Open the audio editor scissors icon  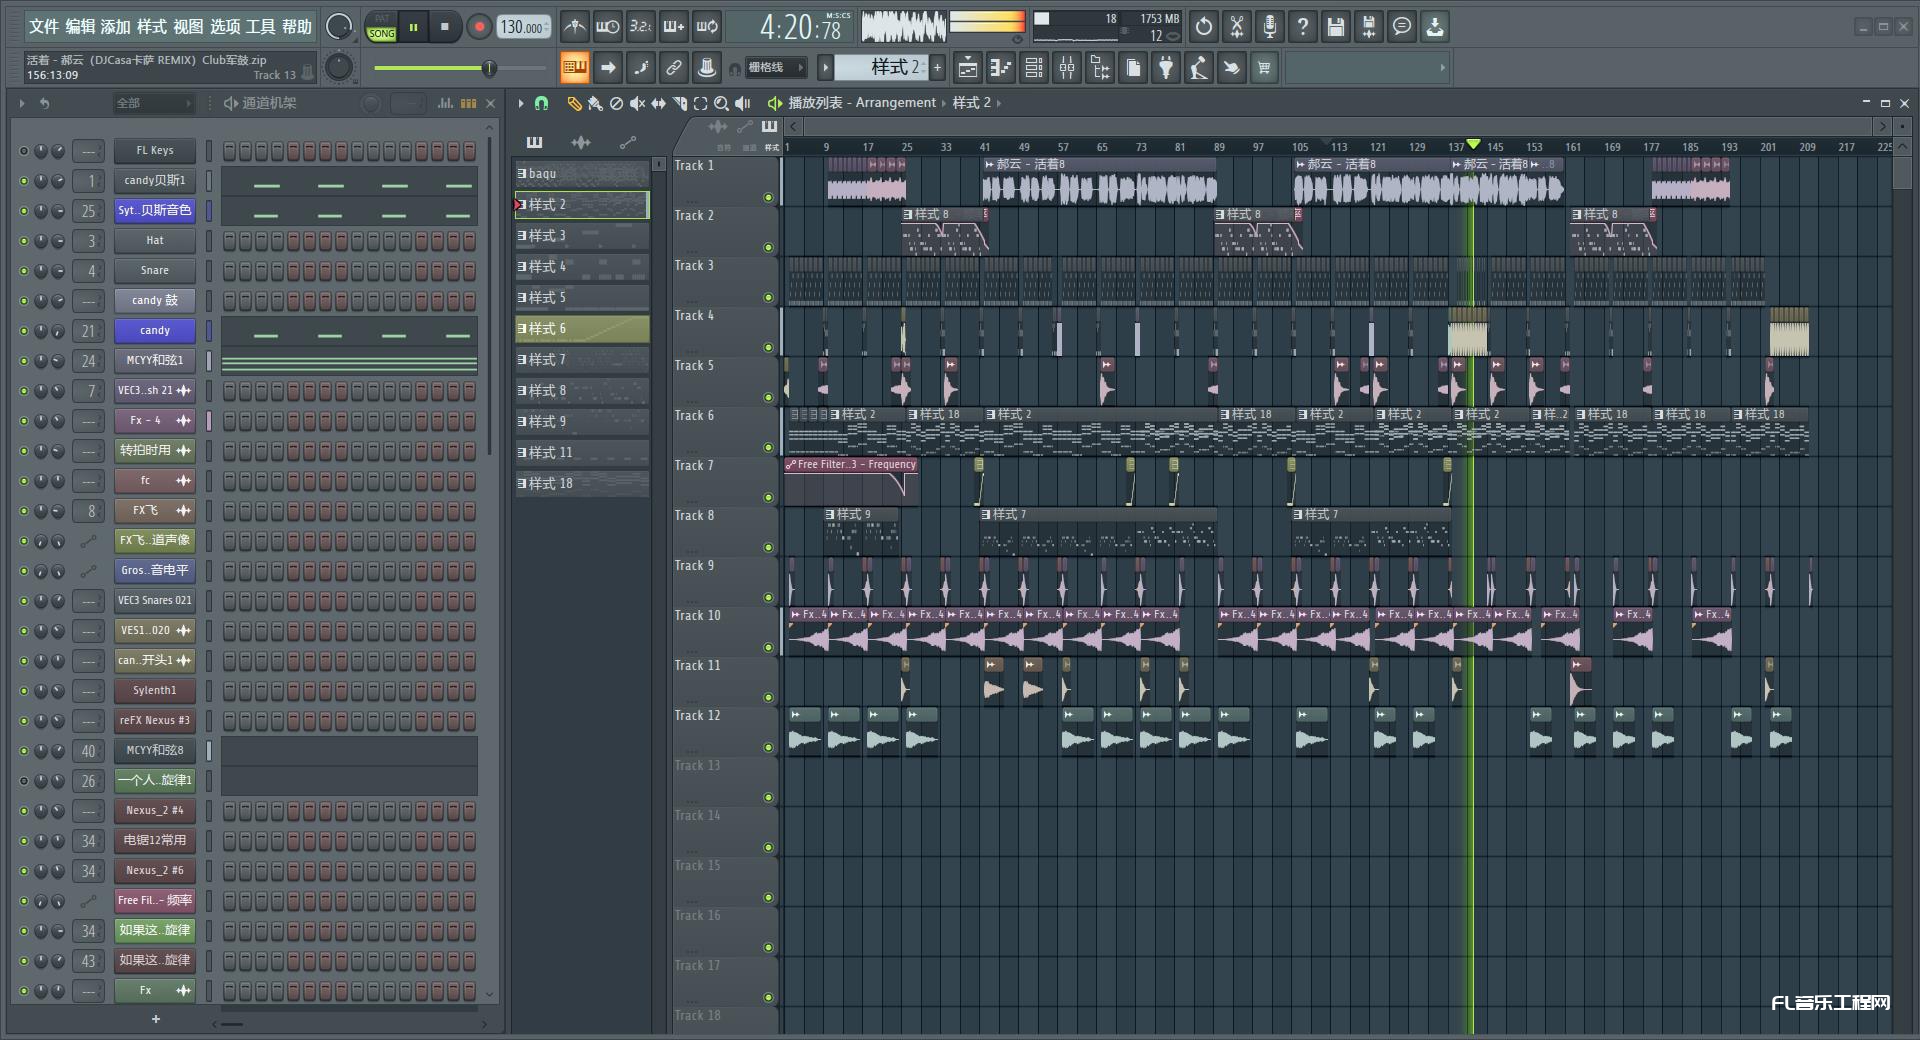pos(1237,27)
